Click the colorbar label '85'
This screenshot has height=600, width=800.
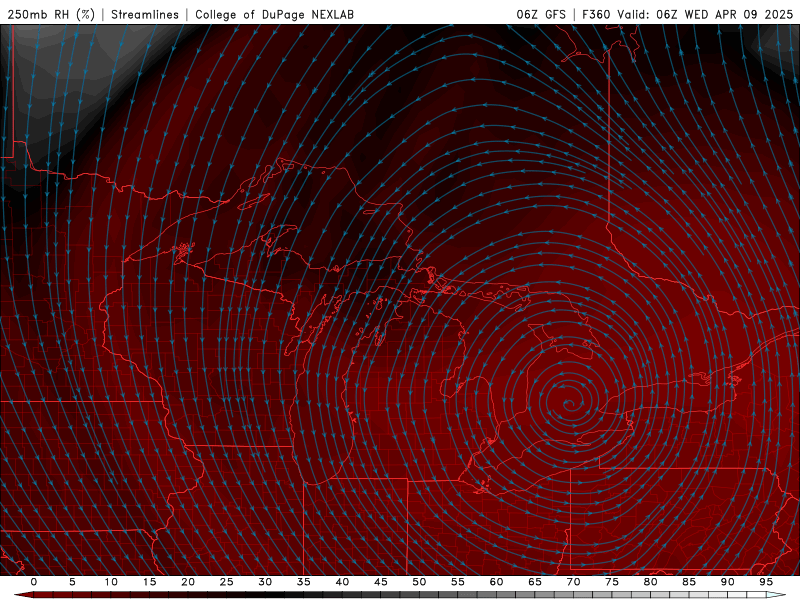coord(688,582)
